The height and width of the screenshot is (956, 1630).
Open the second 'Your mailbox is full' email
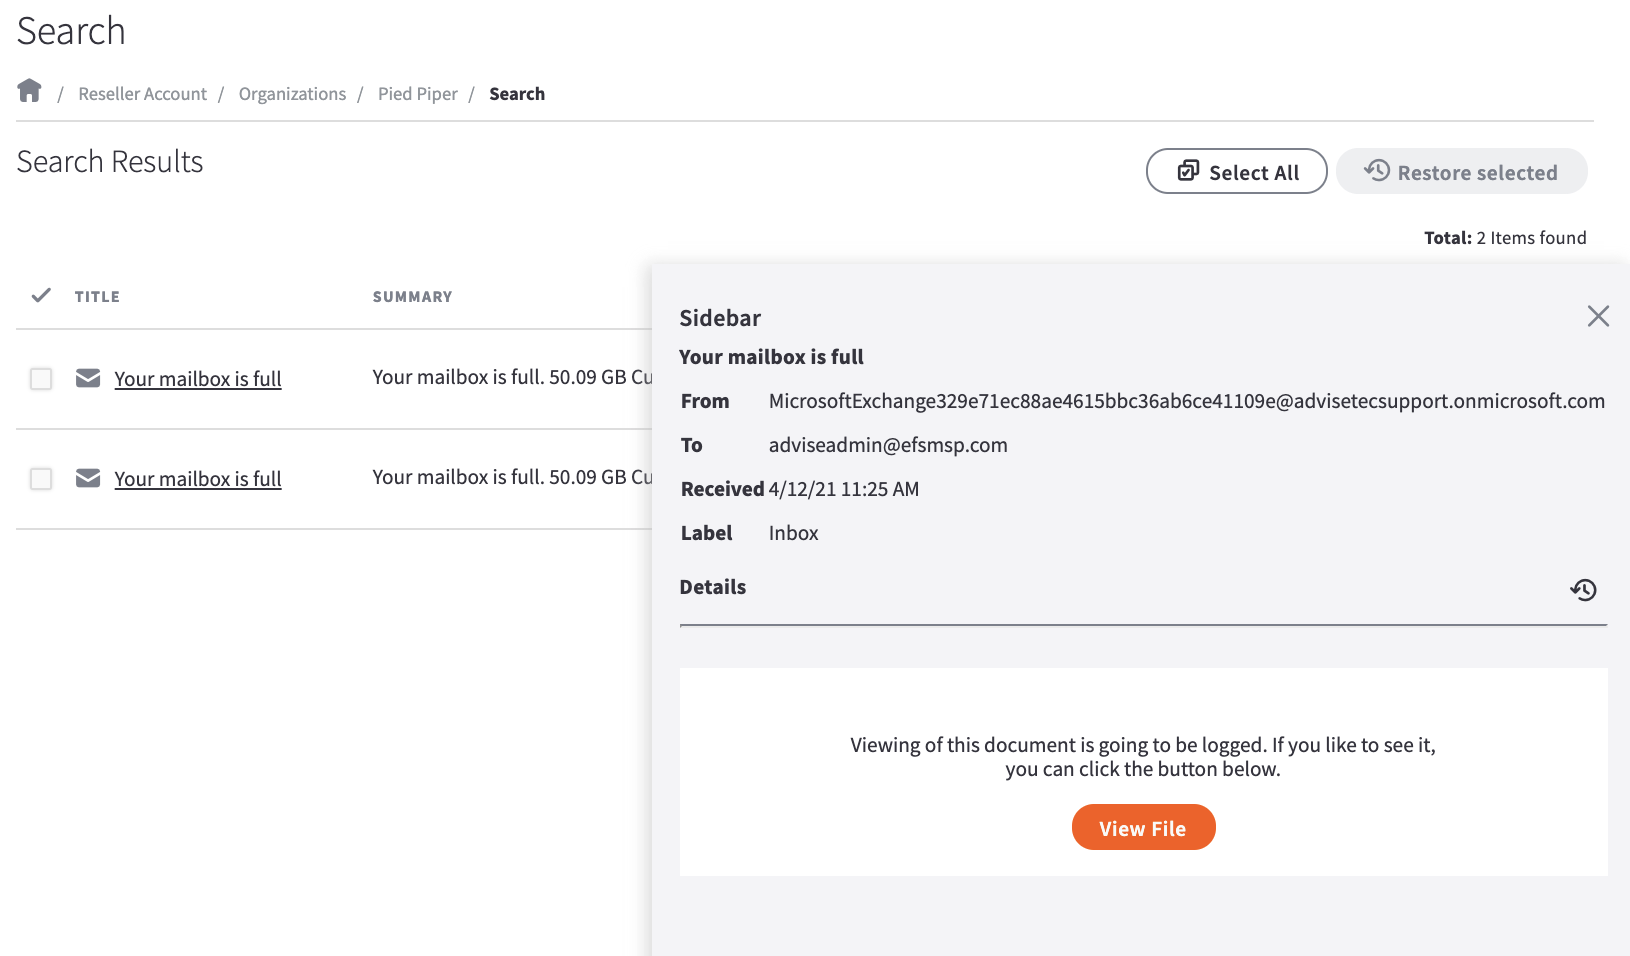click(197, 479)
